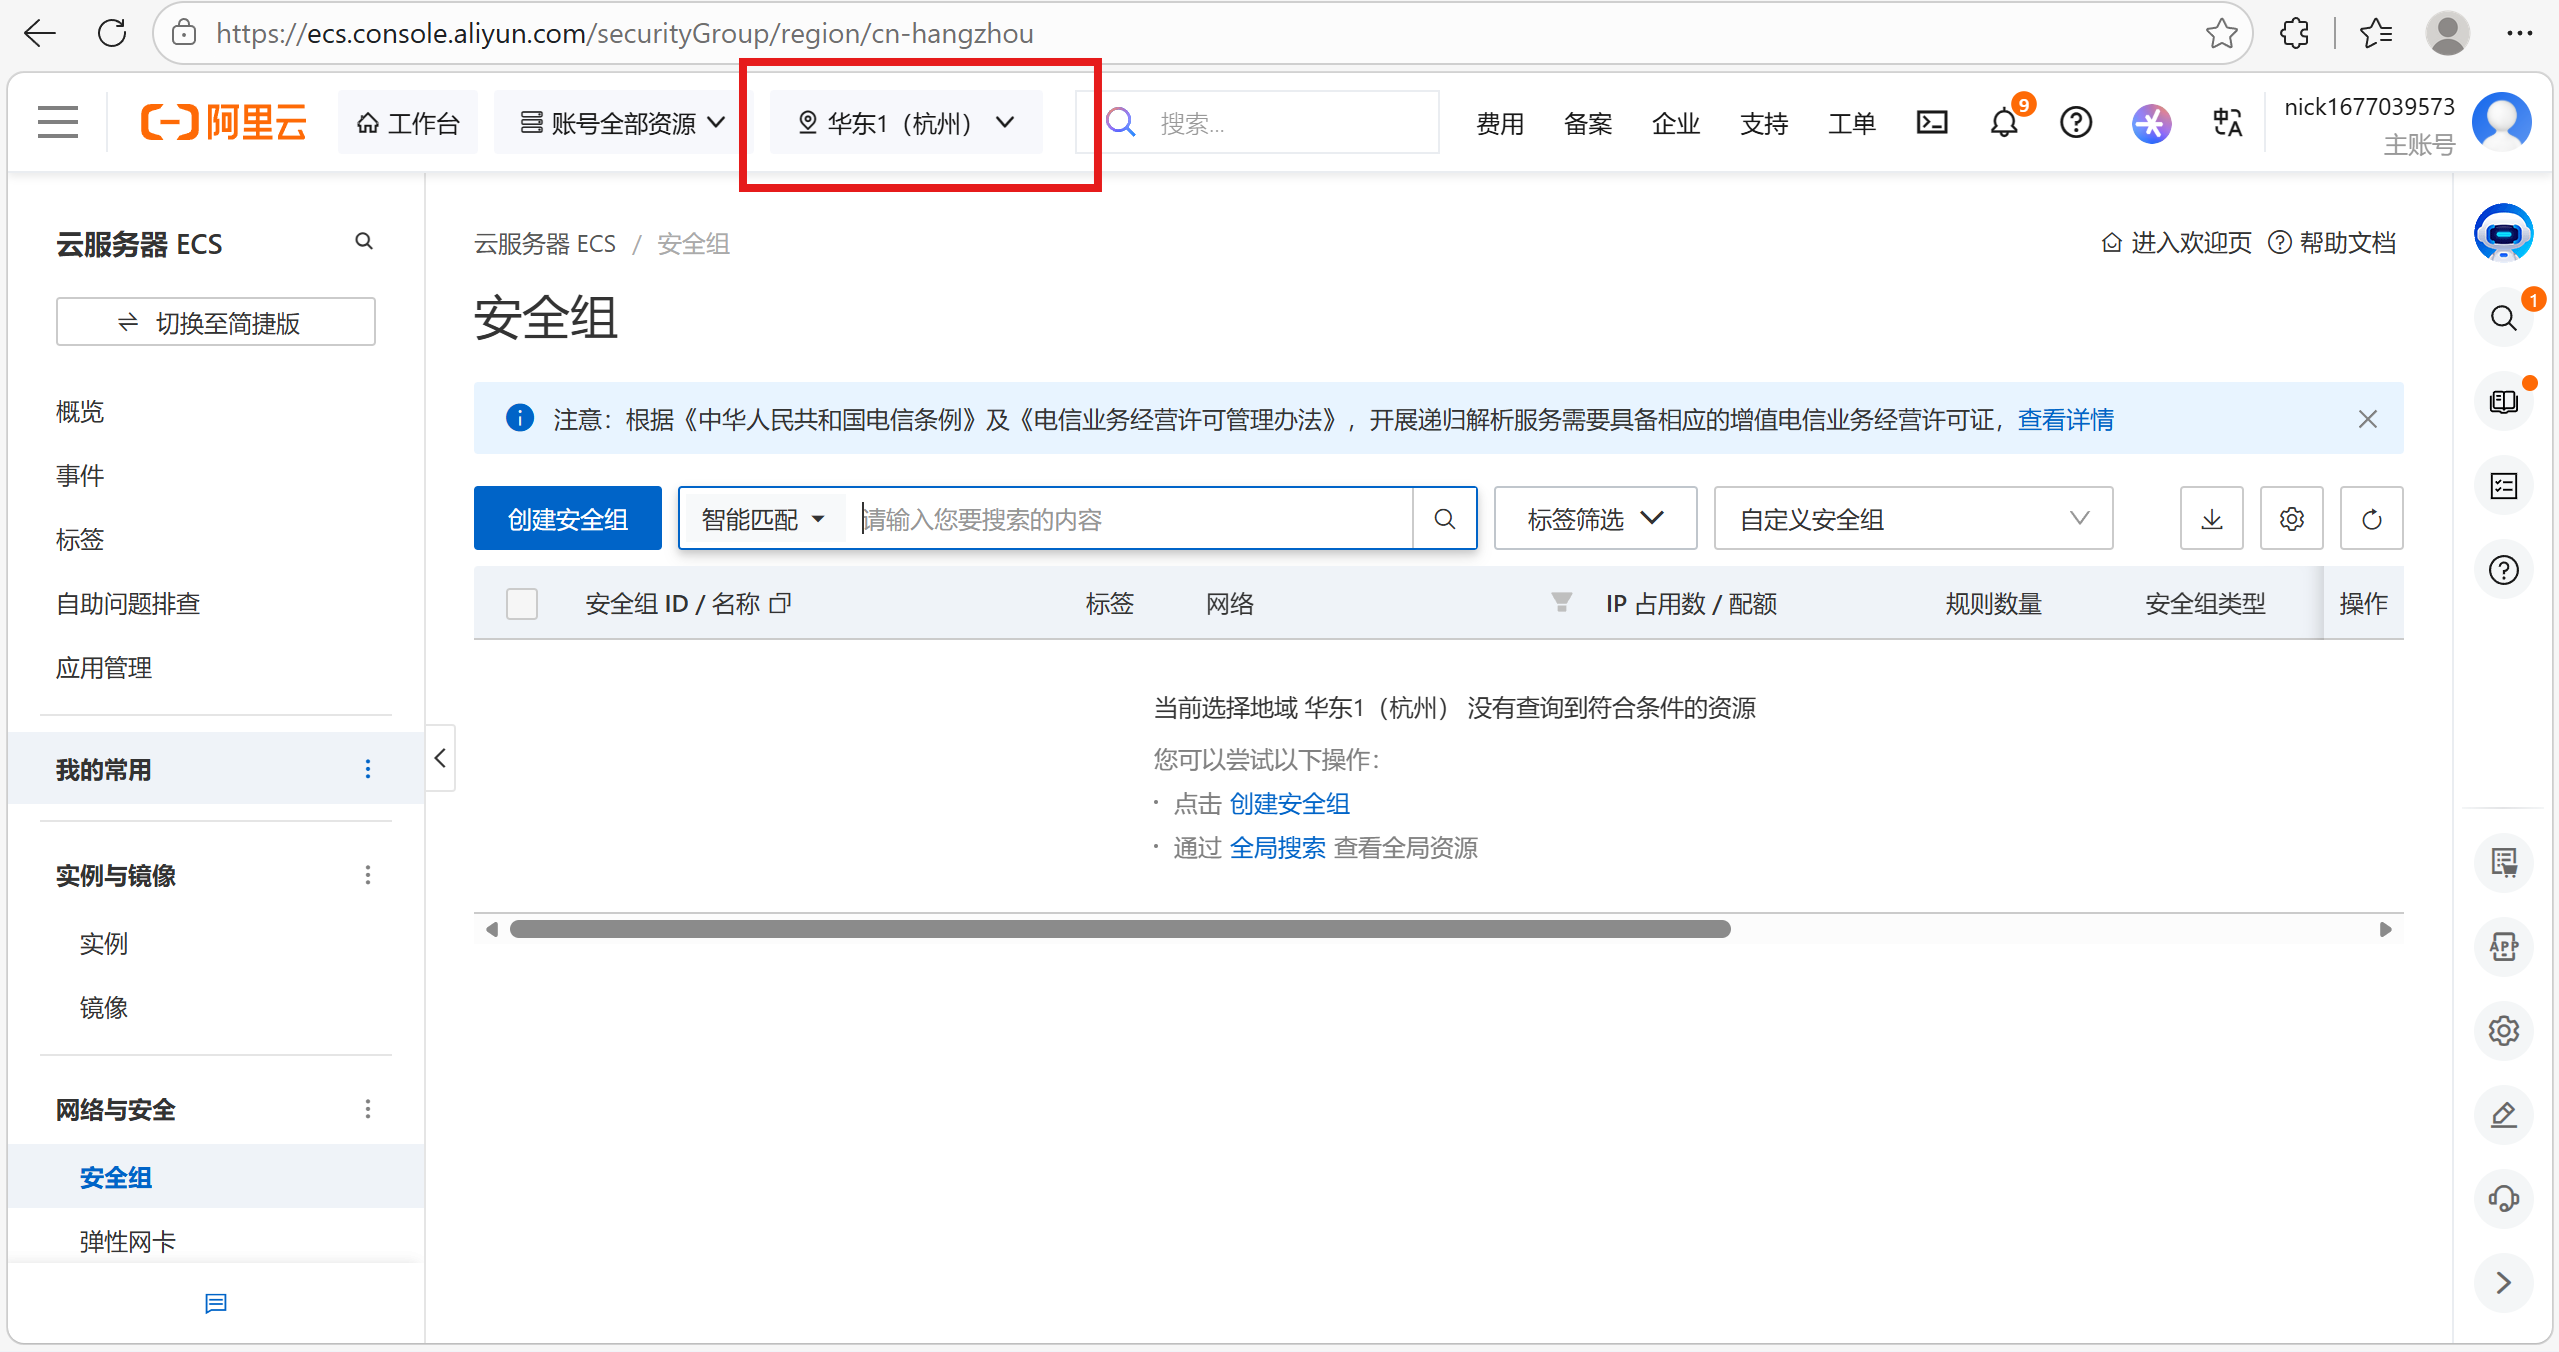Viewport: 2559px width, 1352px height.
Task: Expand the 标签筛选 tag filter dropdown
Action: (1595, 519)
